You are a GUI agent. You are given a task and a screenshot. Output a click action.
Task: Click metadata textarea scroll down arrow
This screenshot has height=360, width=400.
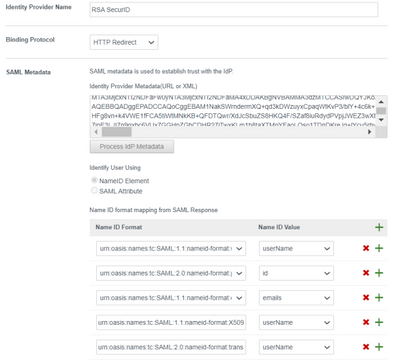pyautogui.click(x=382, y=120)
